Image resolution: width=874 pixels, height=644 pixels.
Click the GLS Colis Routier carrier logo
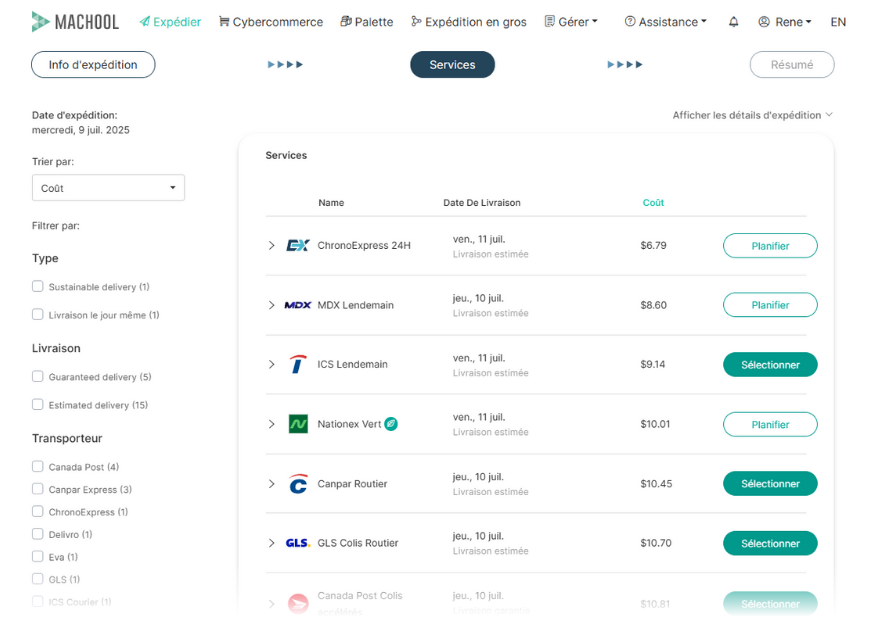298,543
